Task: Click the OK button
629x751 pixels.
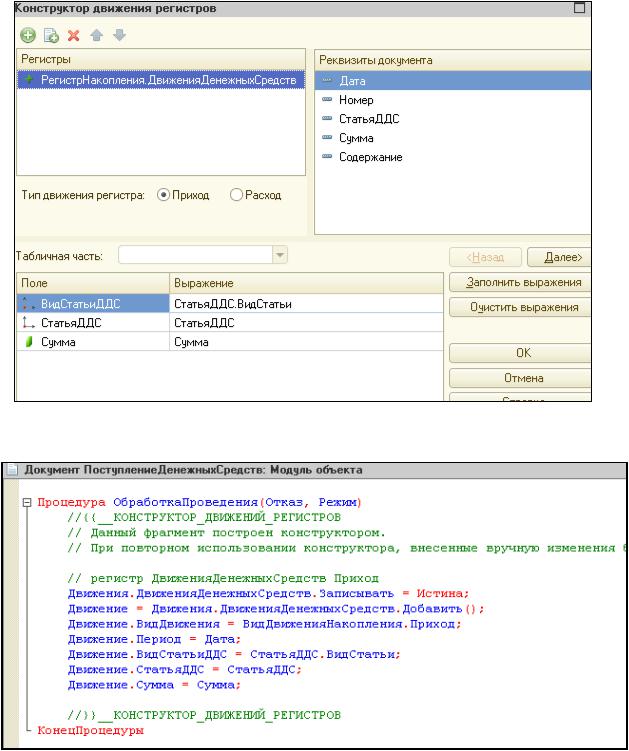Action: pyautogui.click(x=520, y=353)
